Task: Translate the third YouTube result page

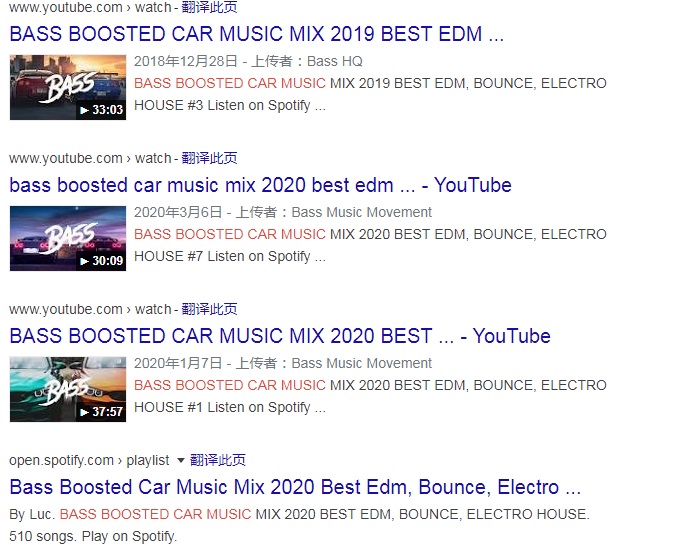Action: (209, 309)
